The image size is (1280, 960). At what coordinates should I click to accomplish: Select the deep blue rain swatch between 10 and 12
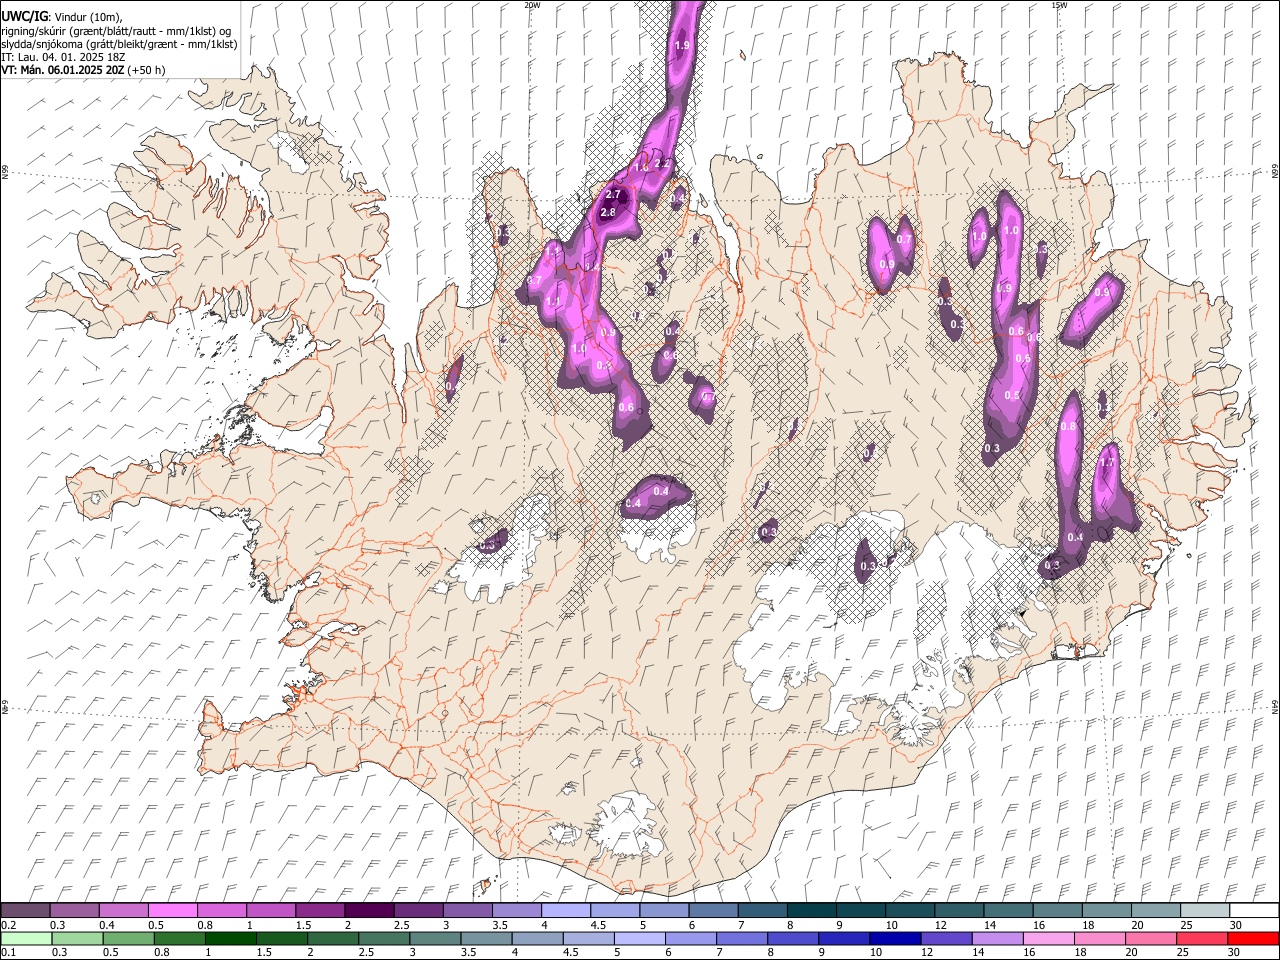(x=894, y=938)
